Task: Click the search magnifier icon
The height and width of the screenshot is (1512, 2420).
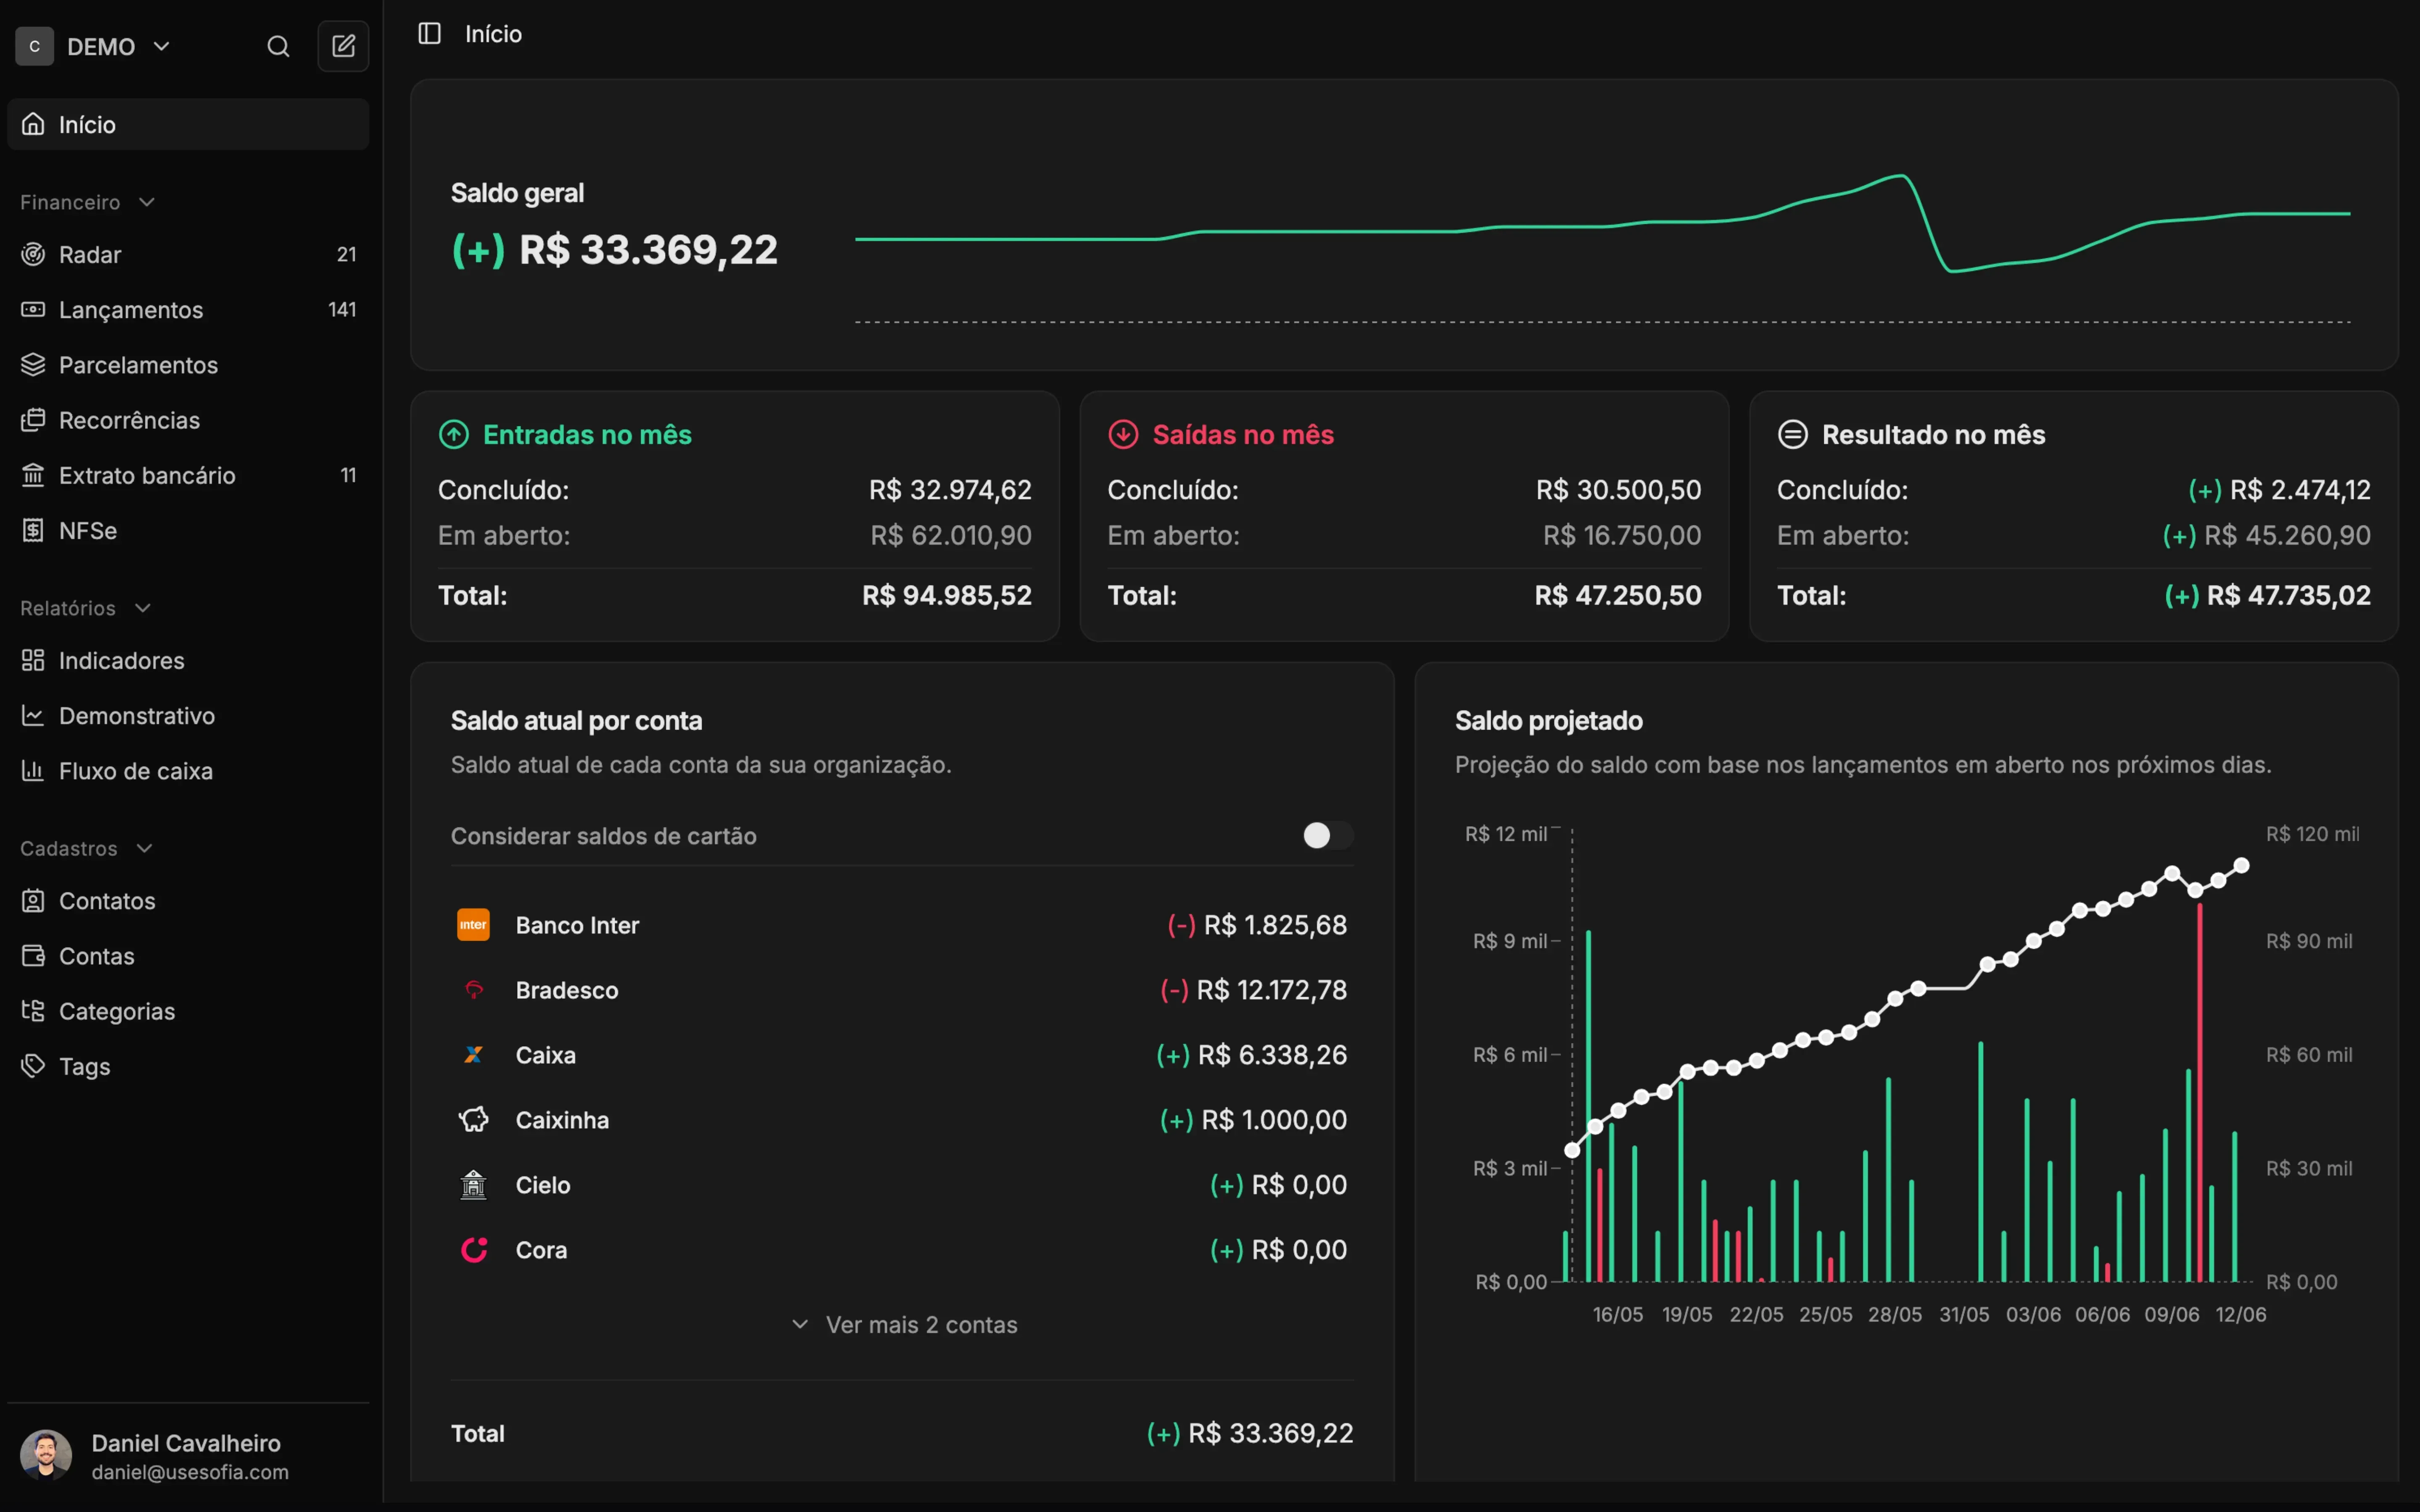Action: 278,46
